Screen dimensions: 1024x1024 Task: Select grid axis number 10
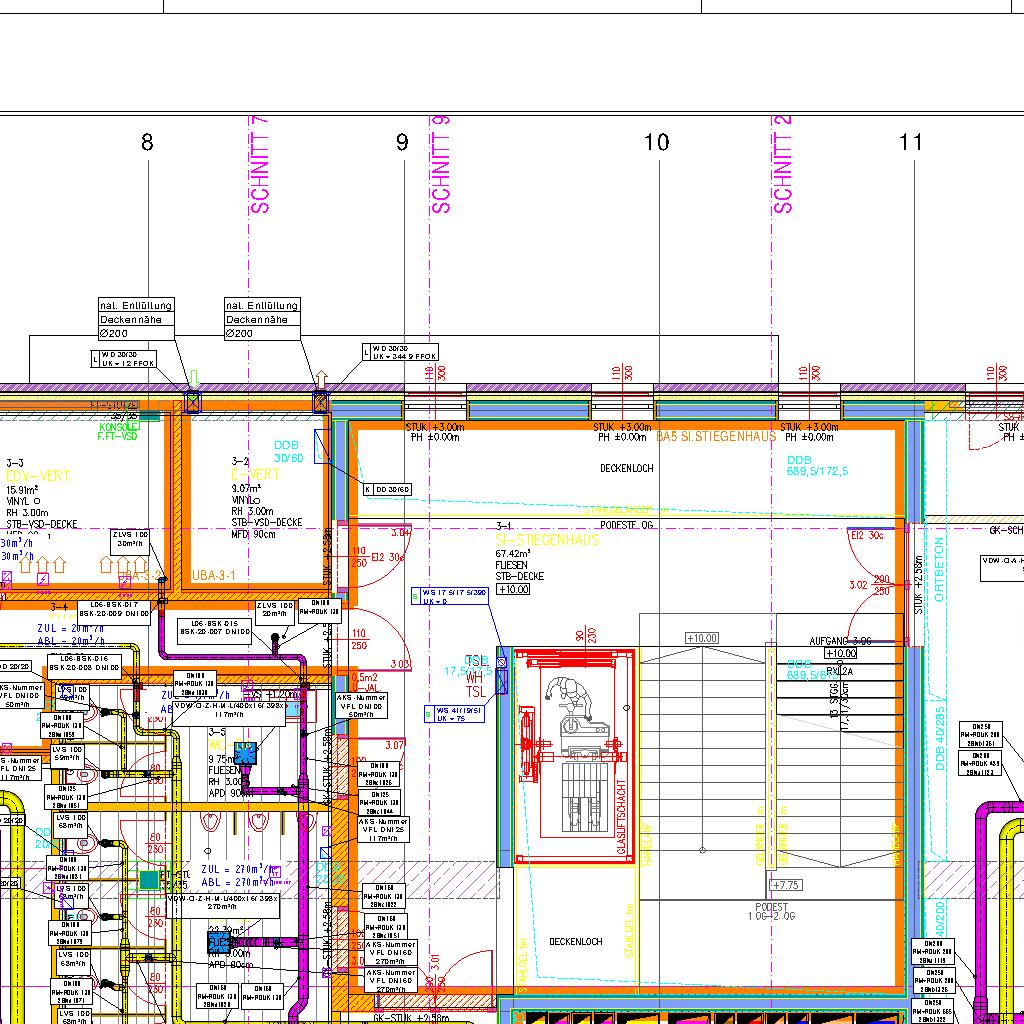point(656,142)
